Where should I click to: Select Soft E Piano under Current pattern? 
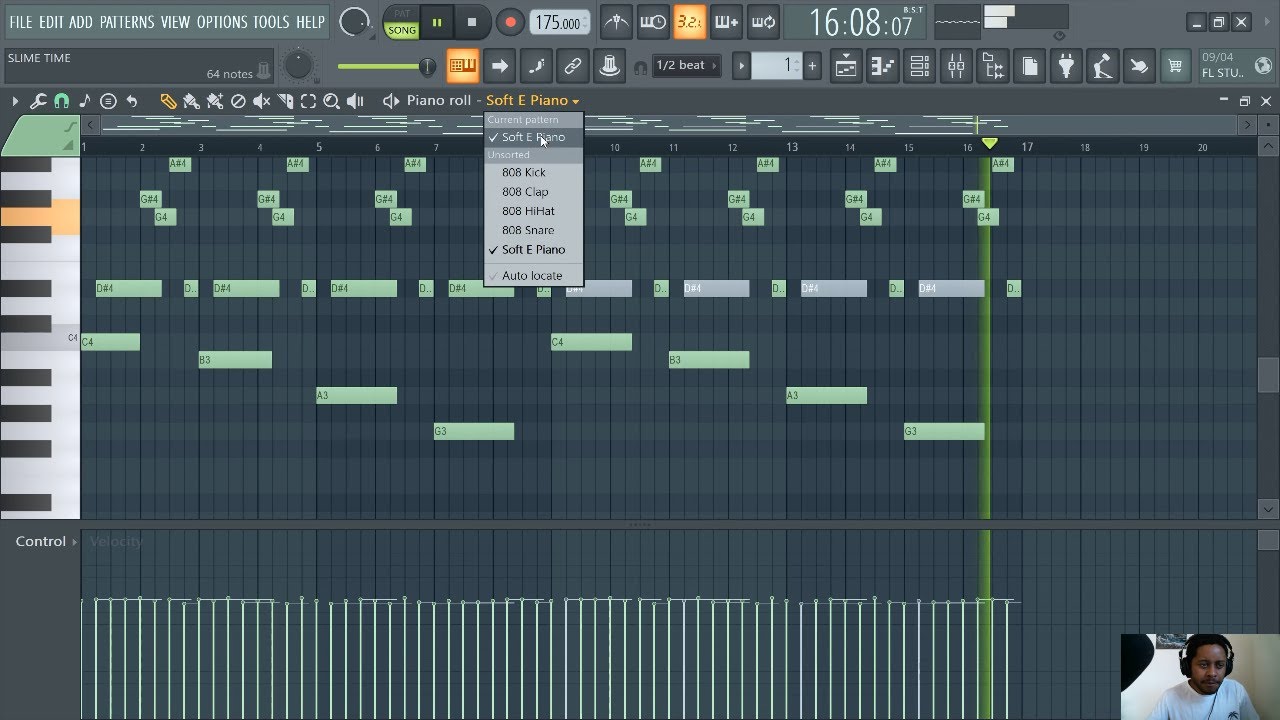coord(532,137)
